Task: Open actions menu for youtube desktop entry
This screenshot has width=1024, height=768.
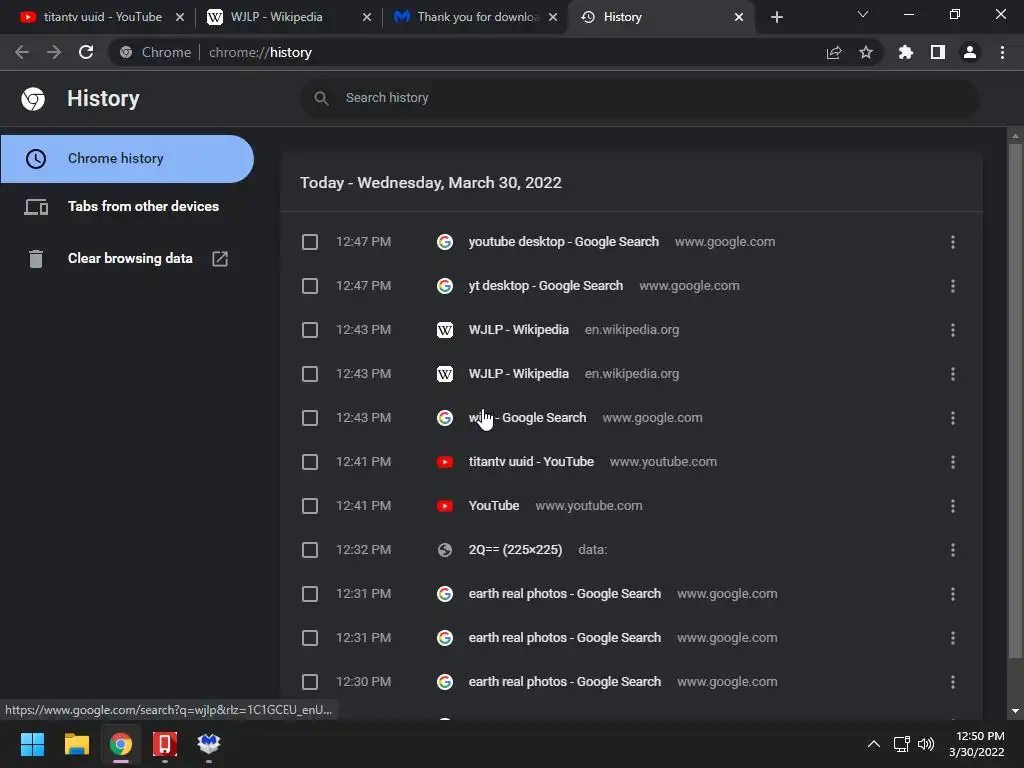Action: [953, 242]
